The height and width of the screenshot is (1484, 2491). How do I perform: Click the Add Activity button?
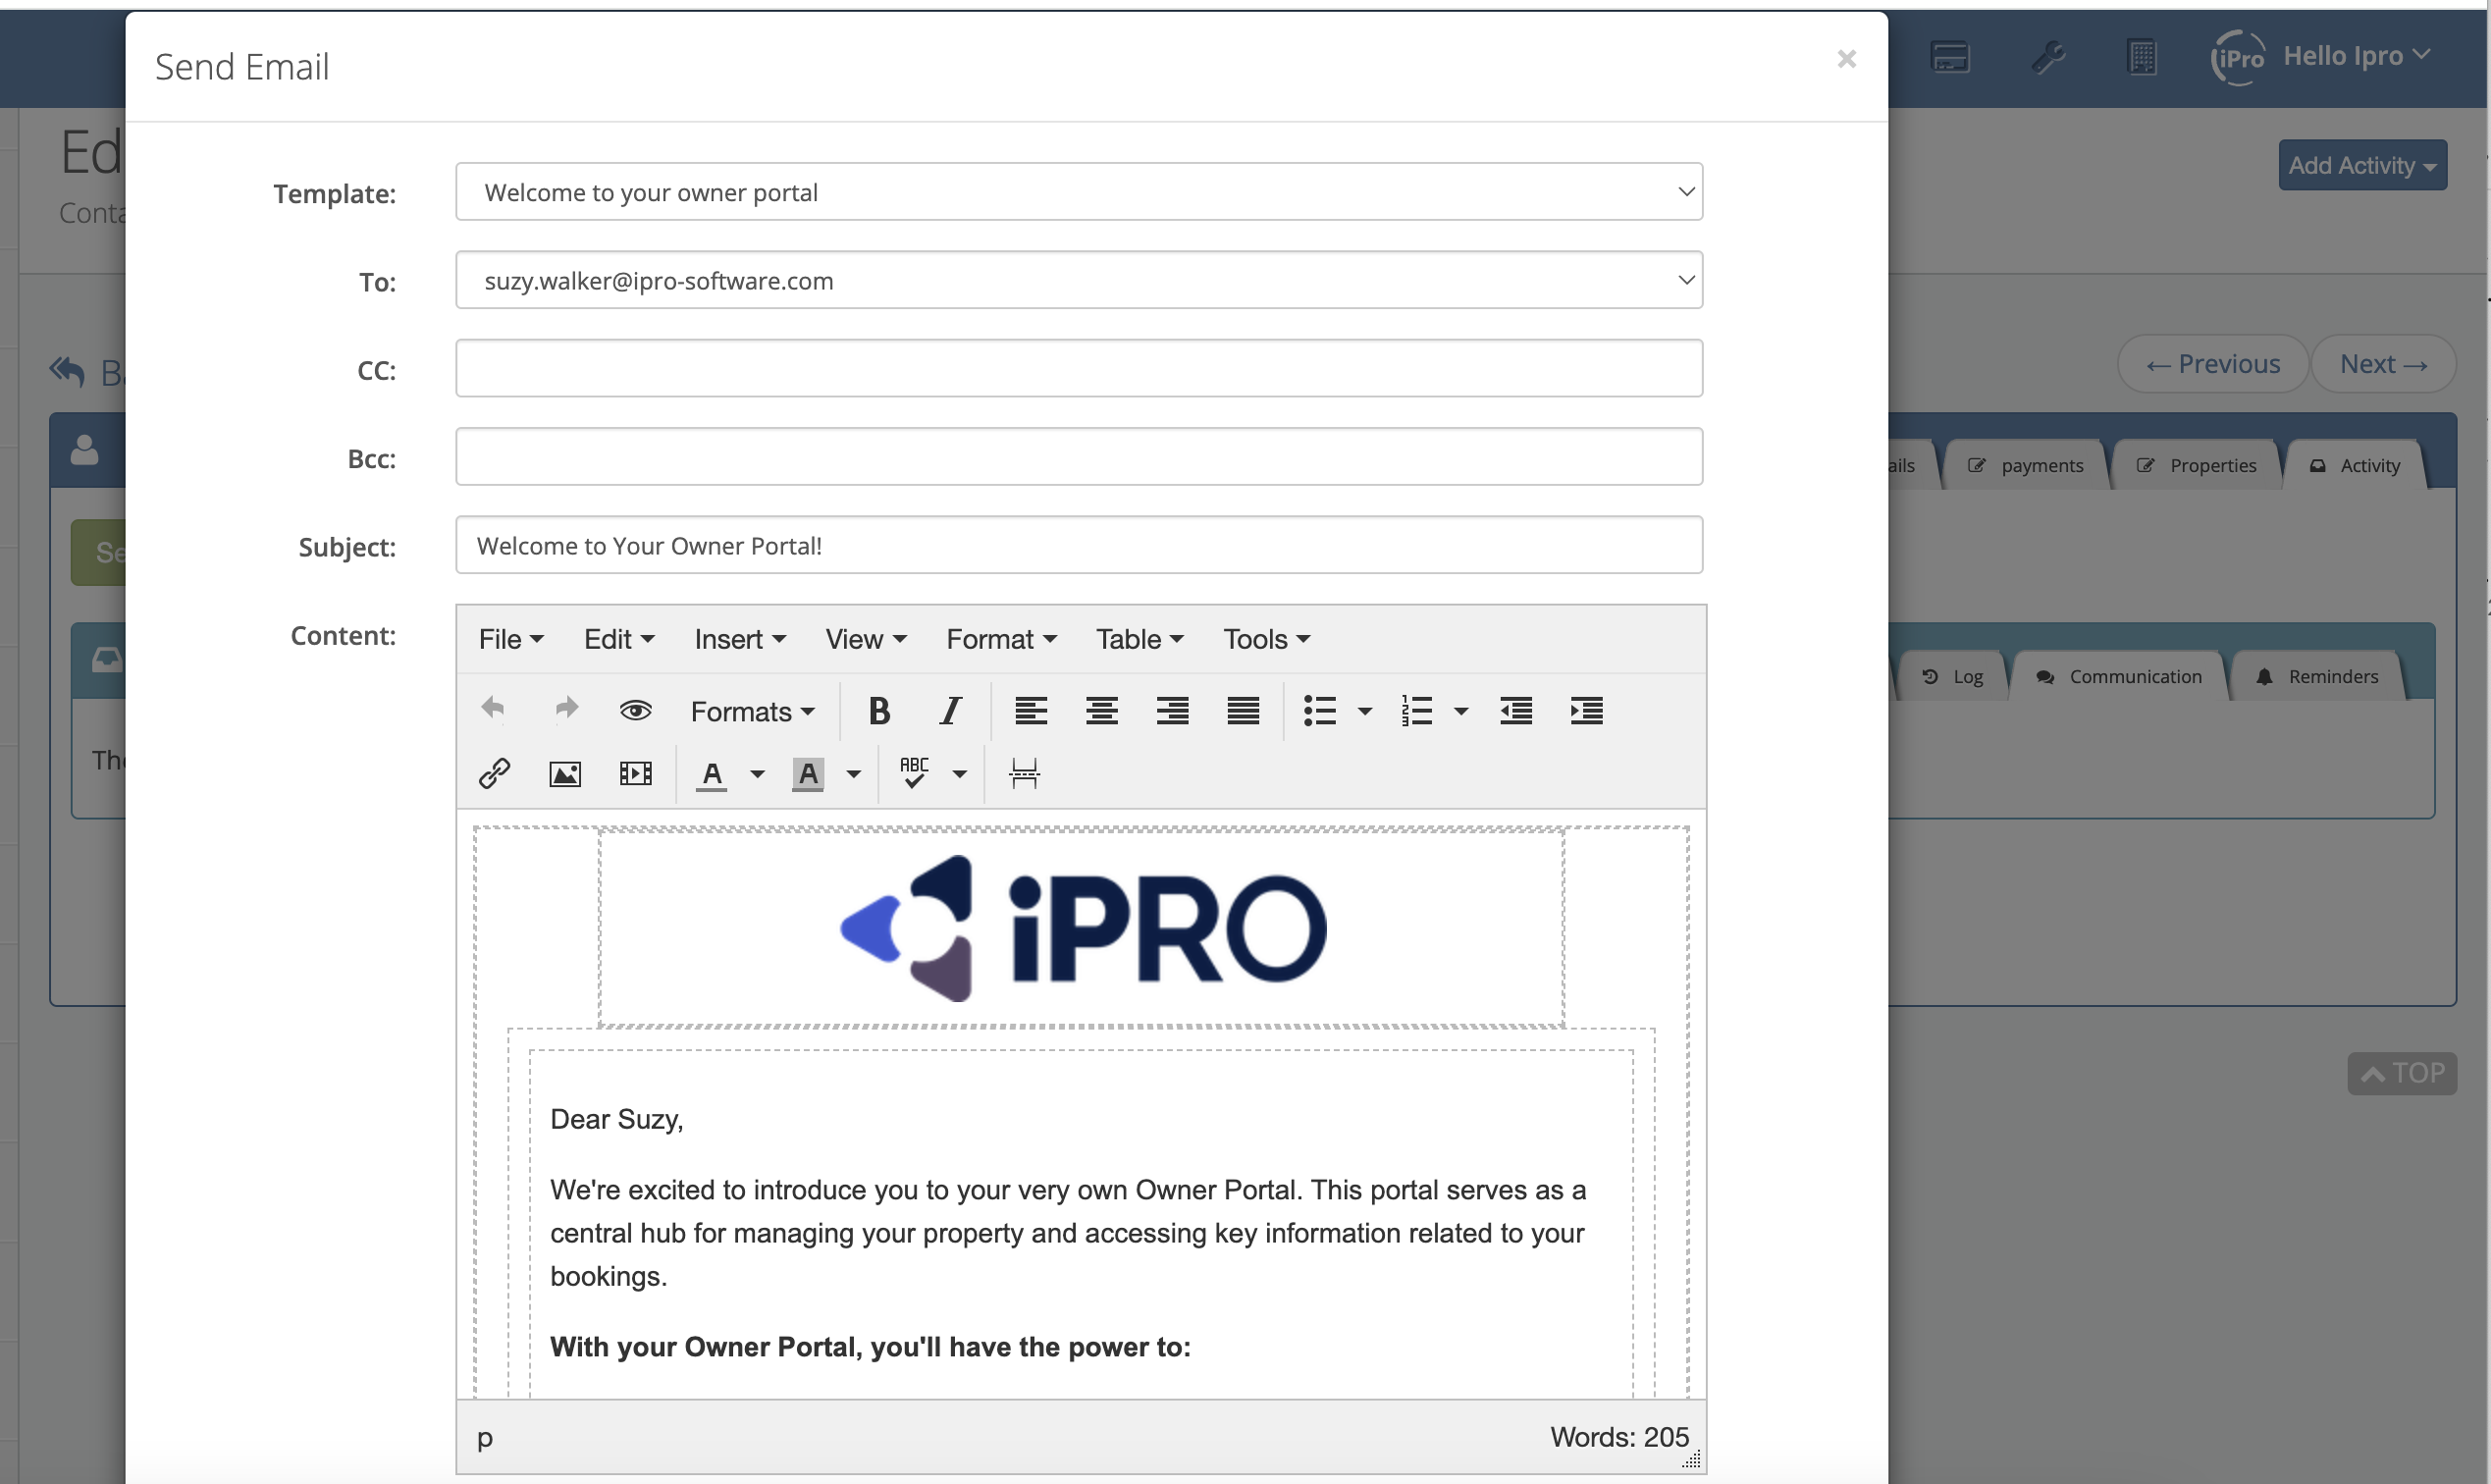pyautogui.click(x=2361, y=165)
